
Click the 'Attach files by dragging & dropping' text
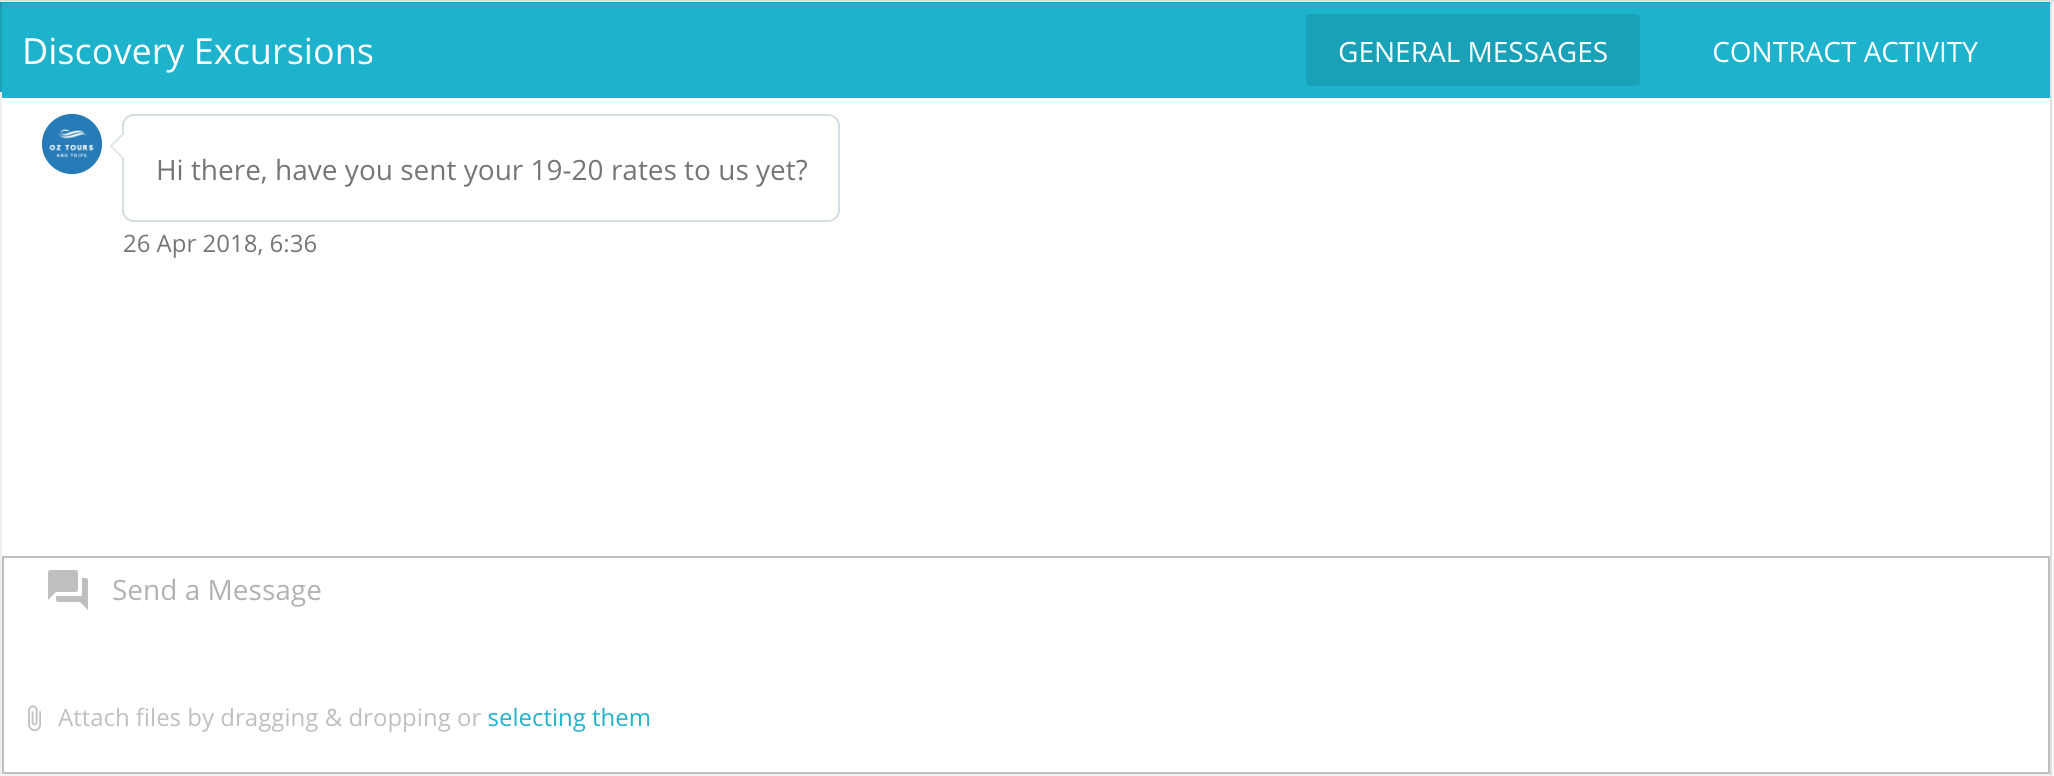tap(254, 718)
